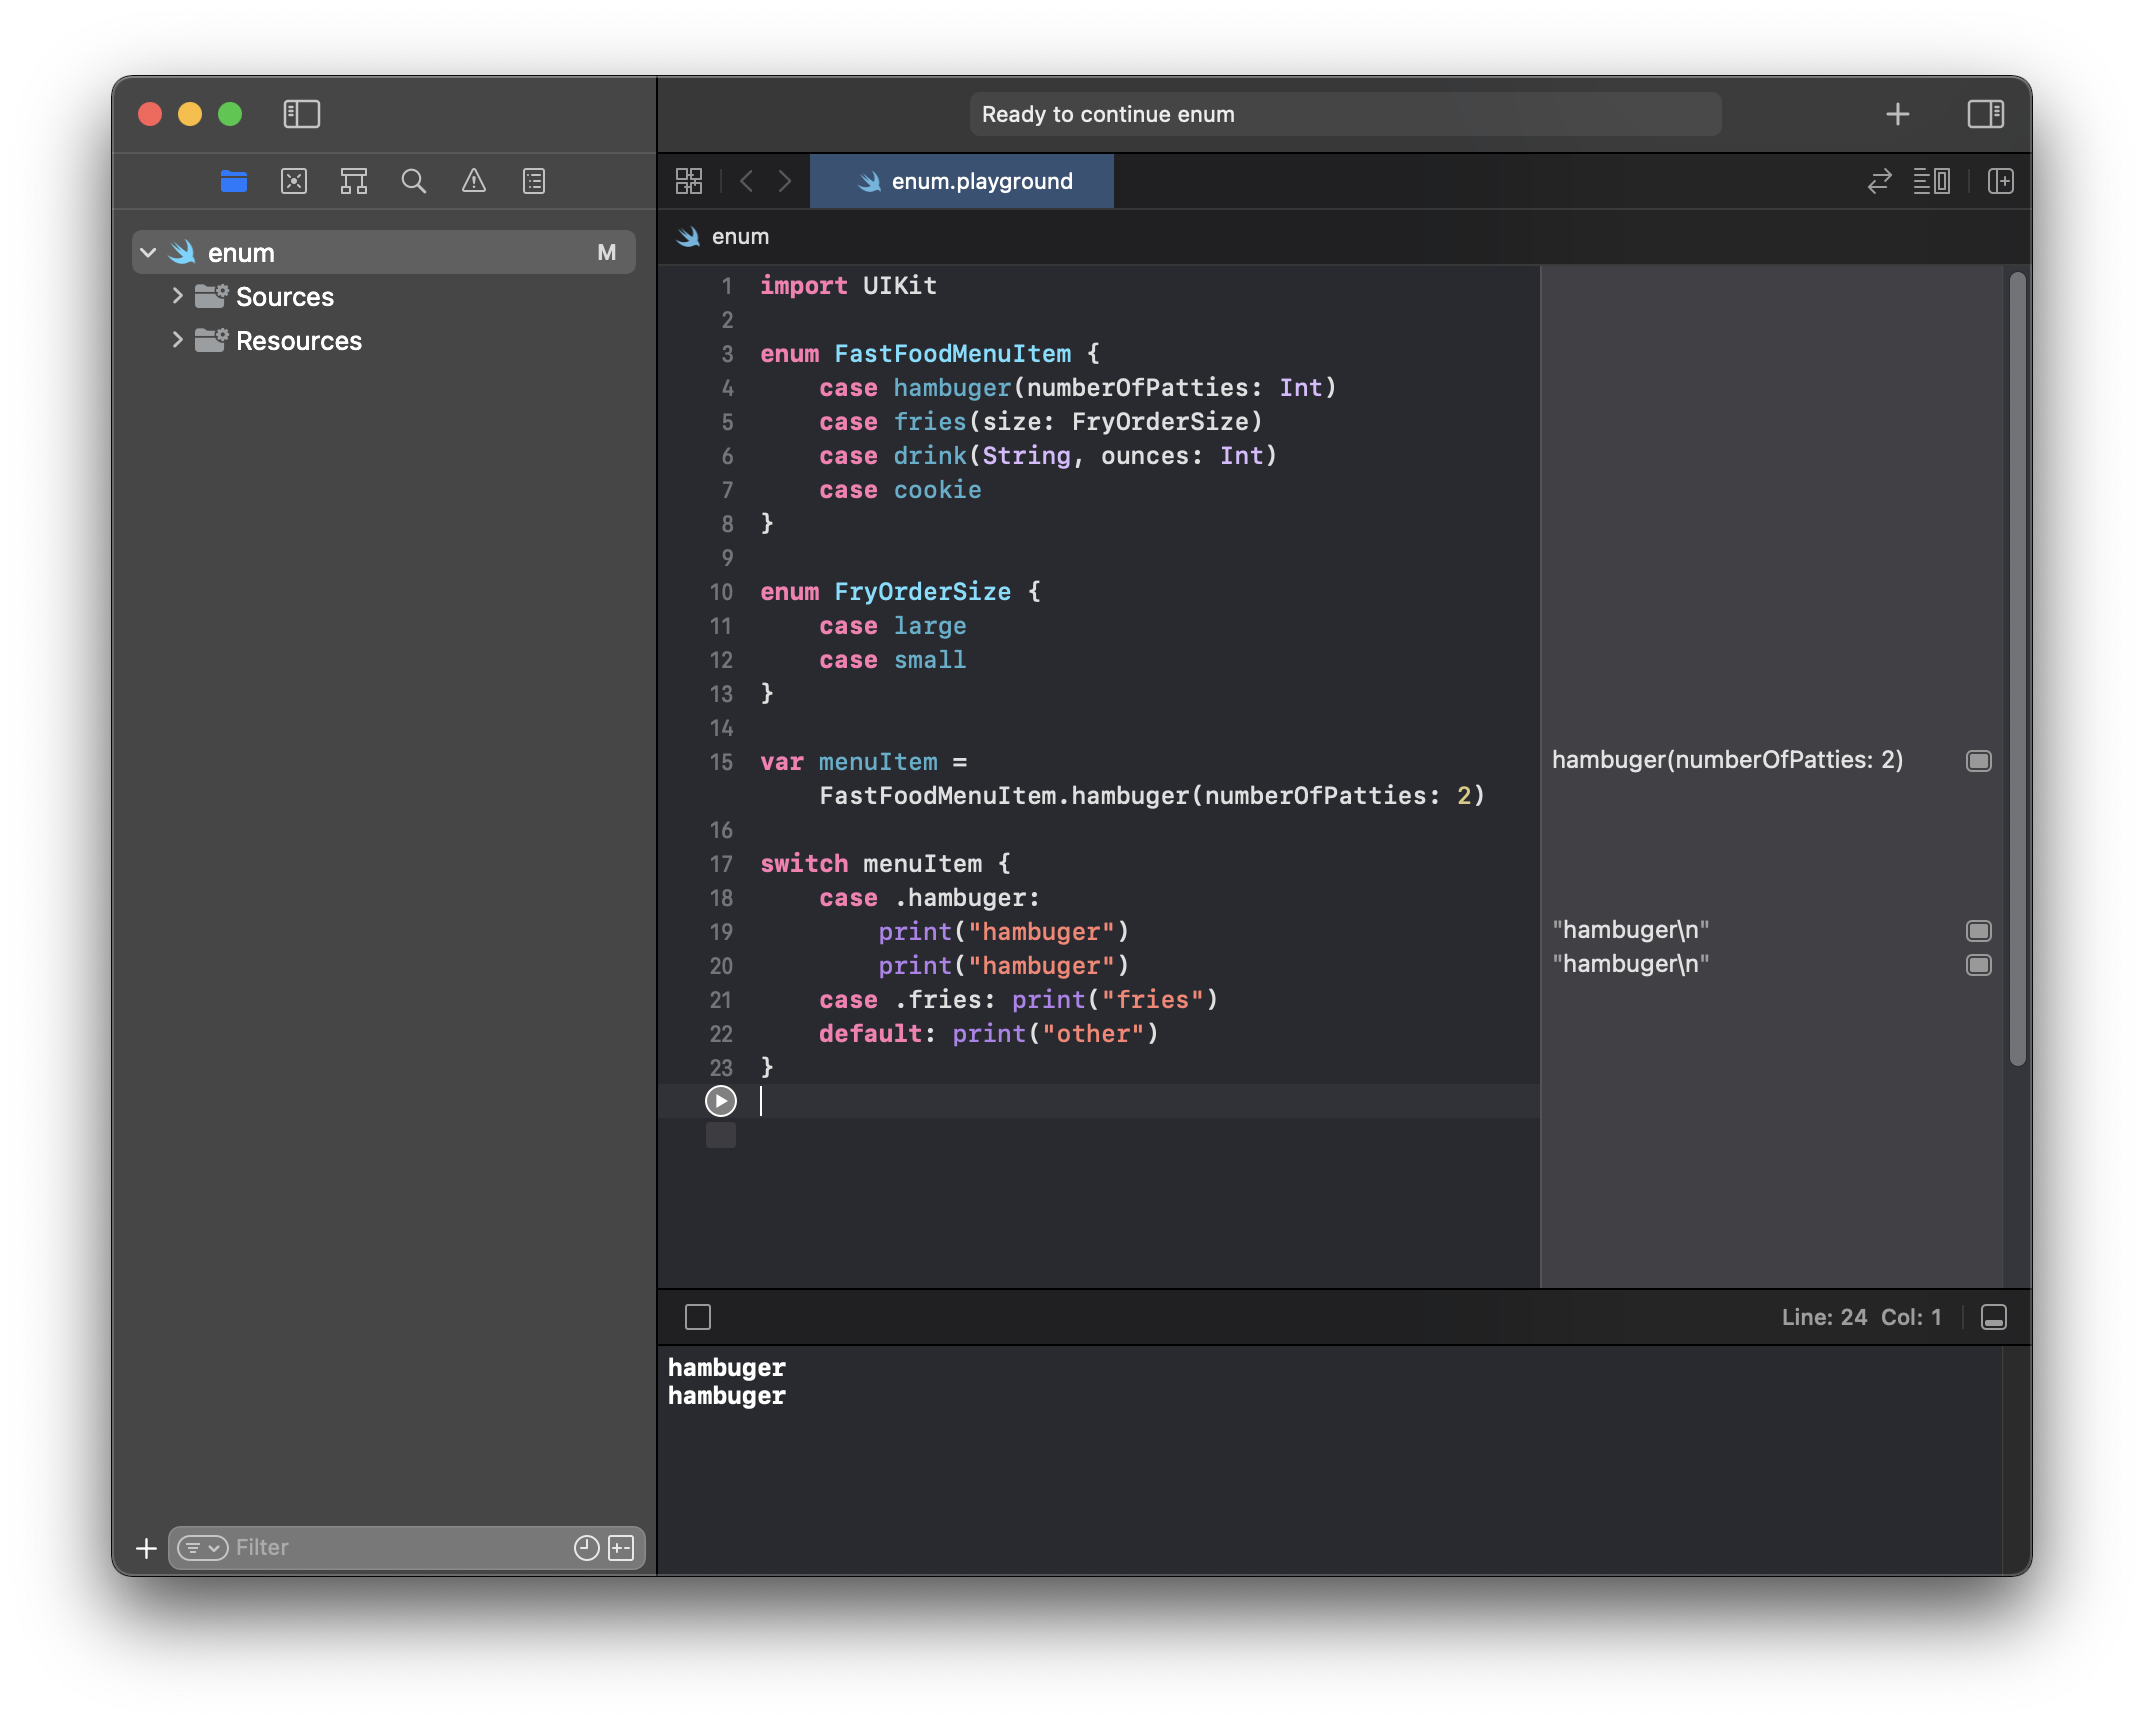The image size is (2144, 1724).
Task: Toggle the right inspector panel
Action: tap(1985, 114)
